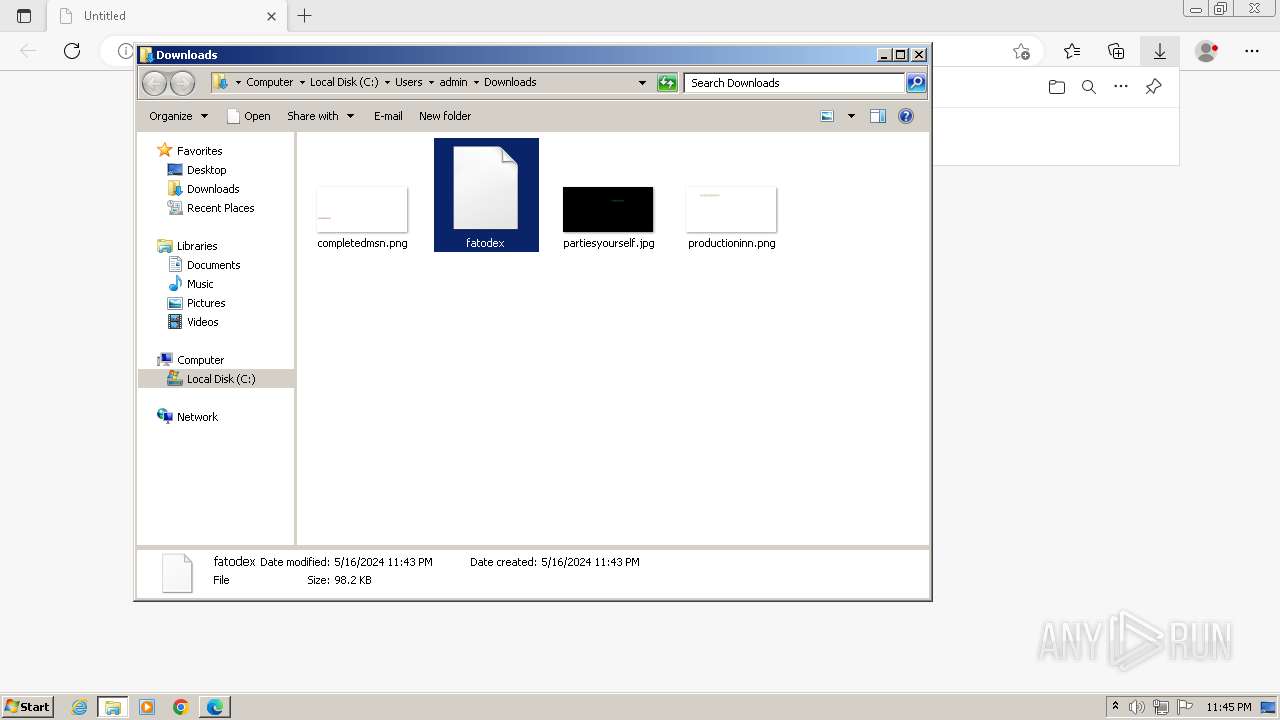This screenshot has width=1280, height=720.
Task: Expand the view options dropdown arrow
Action: click(851, 116)
